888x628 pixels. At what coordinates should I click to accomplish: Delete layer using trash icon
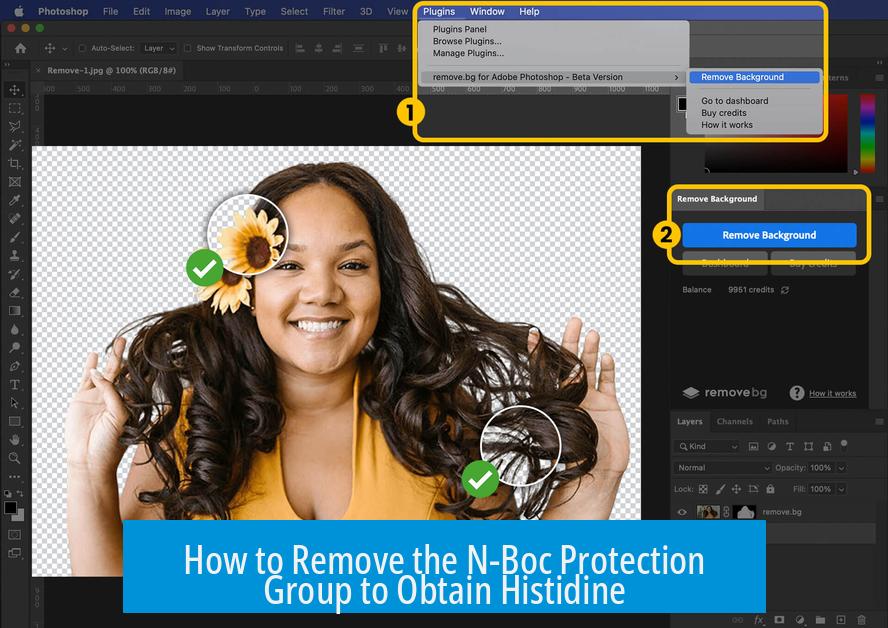click(861, 620)
